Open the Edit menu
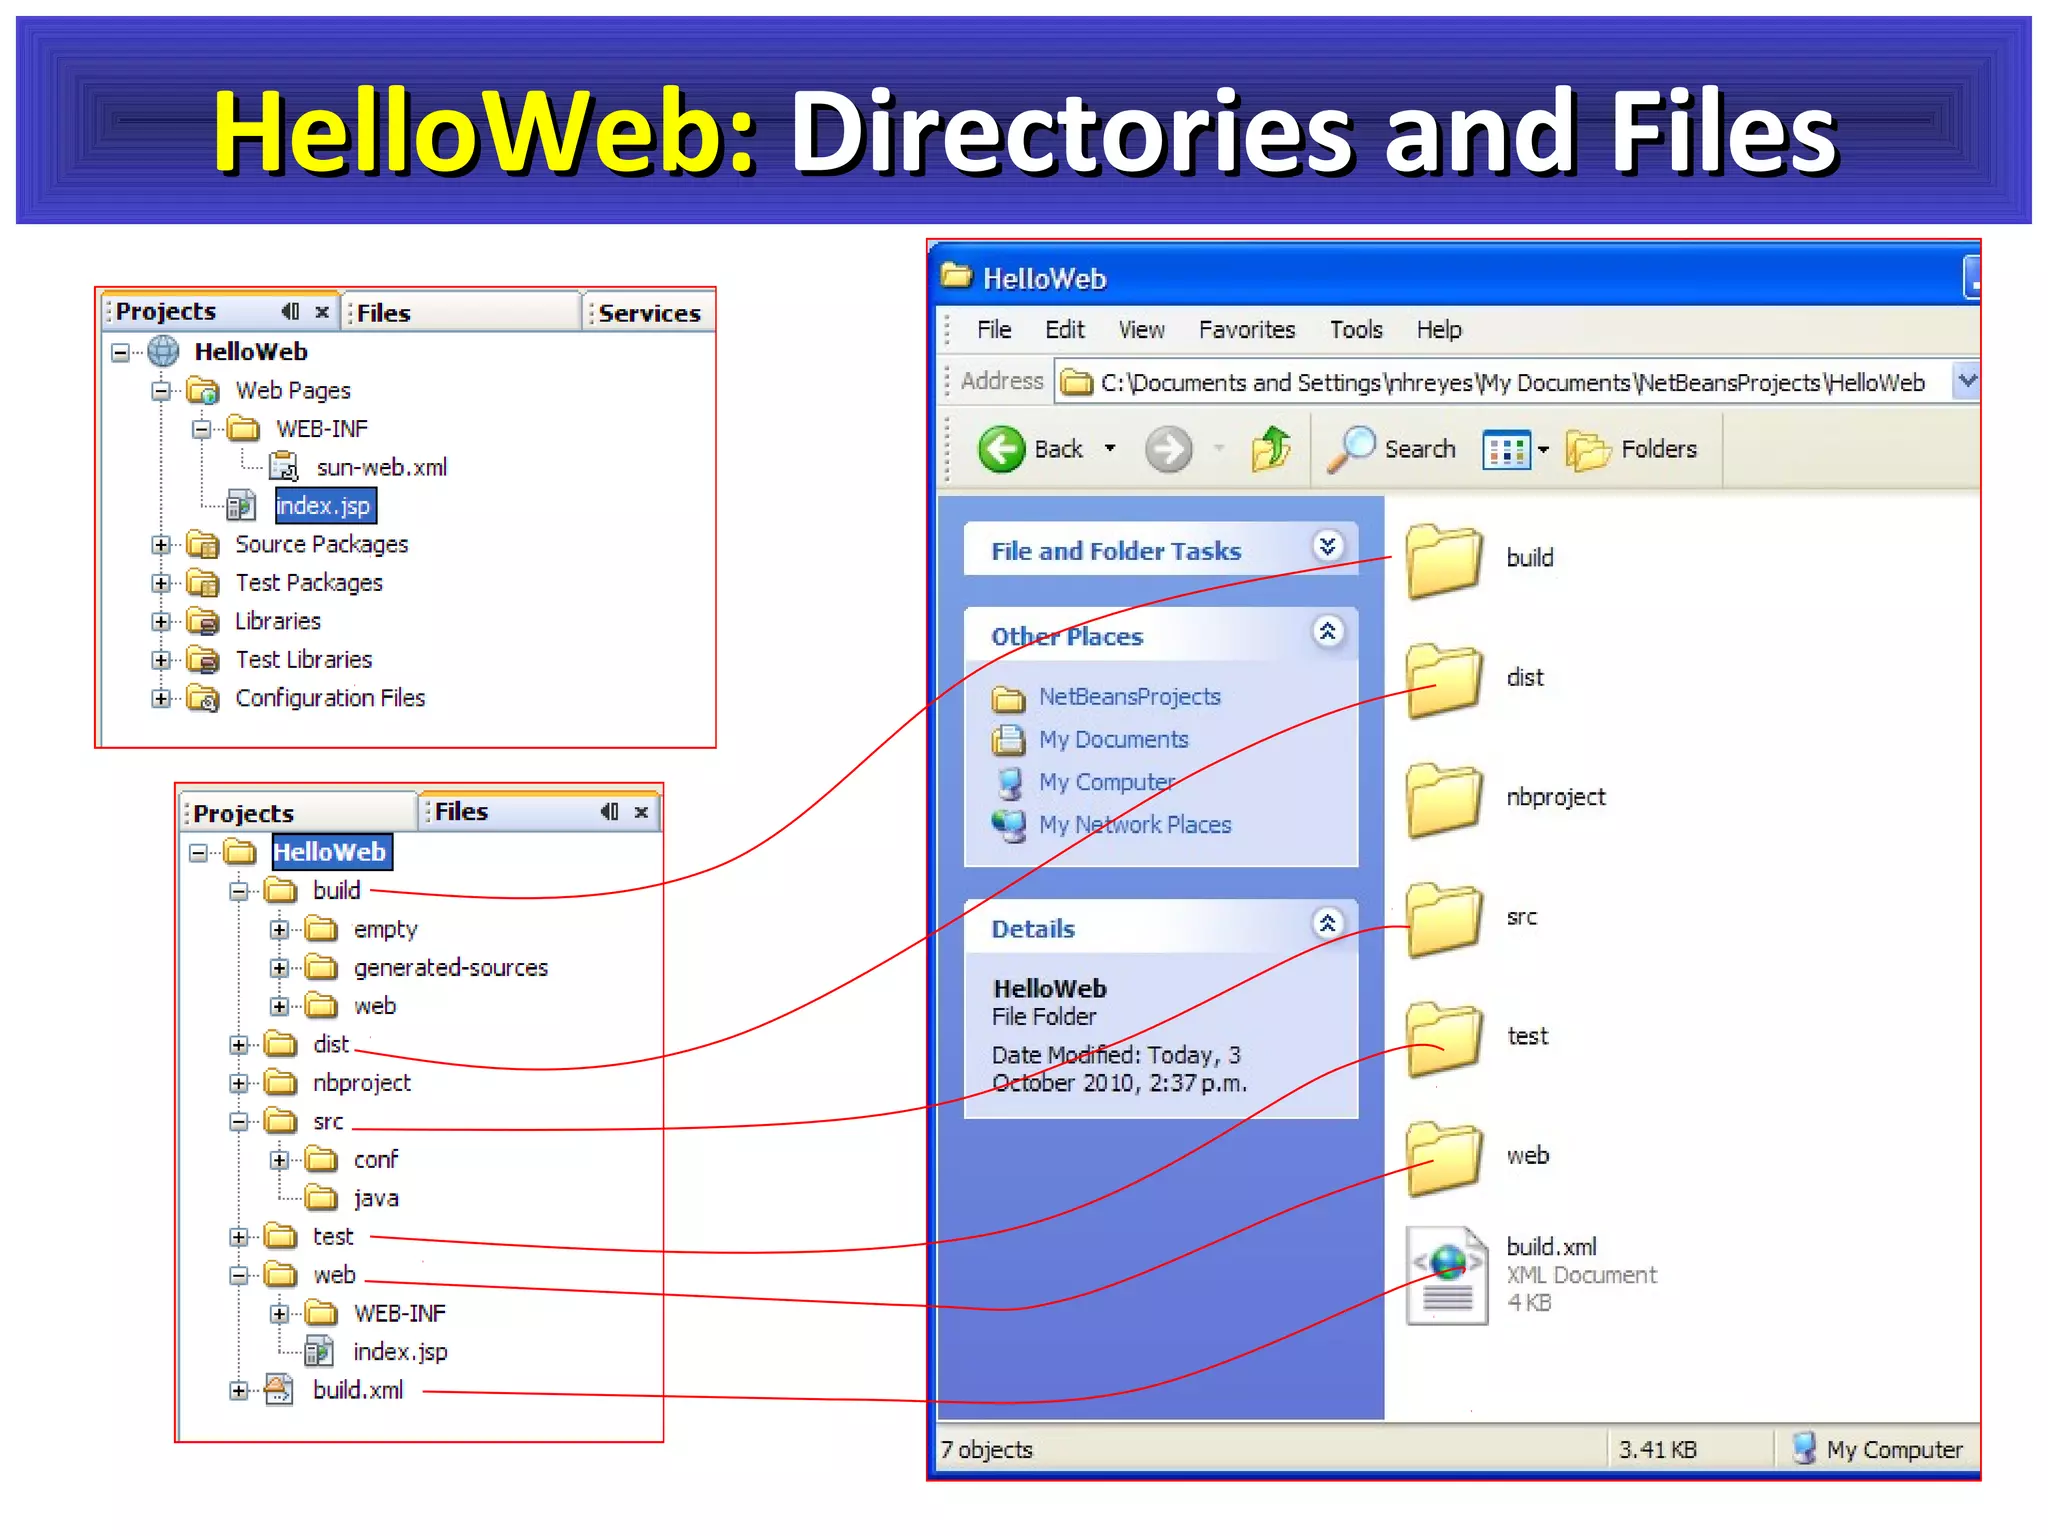The height and width of the screenshot is (1536, 2048). 1065,329
